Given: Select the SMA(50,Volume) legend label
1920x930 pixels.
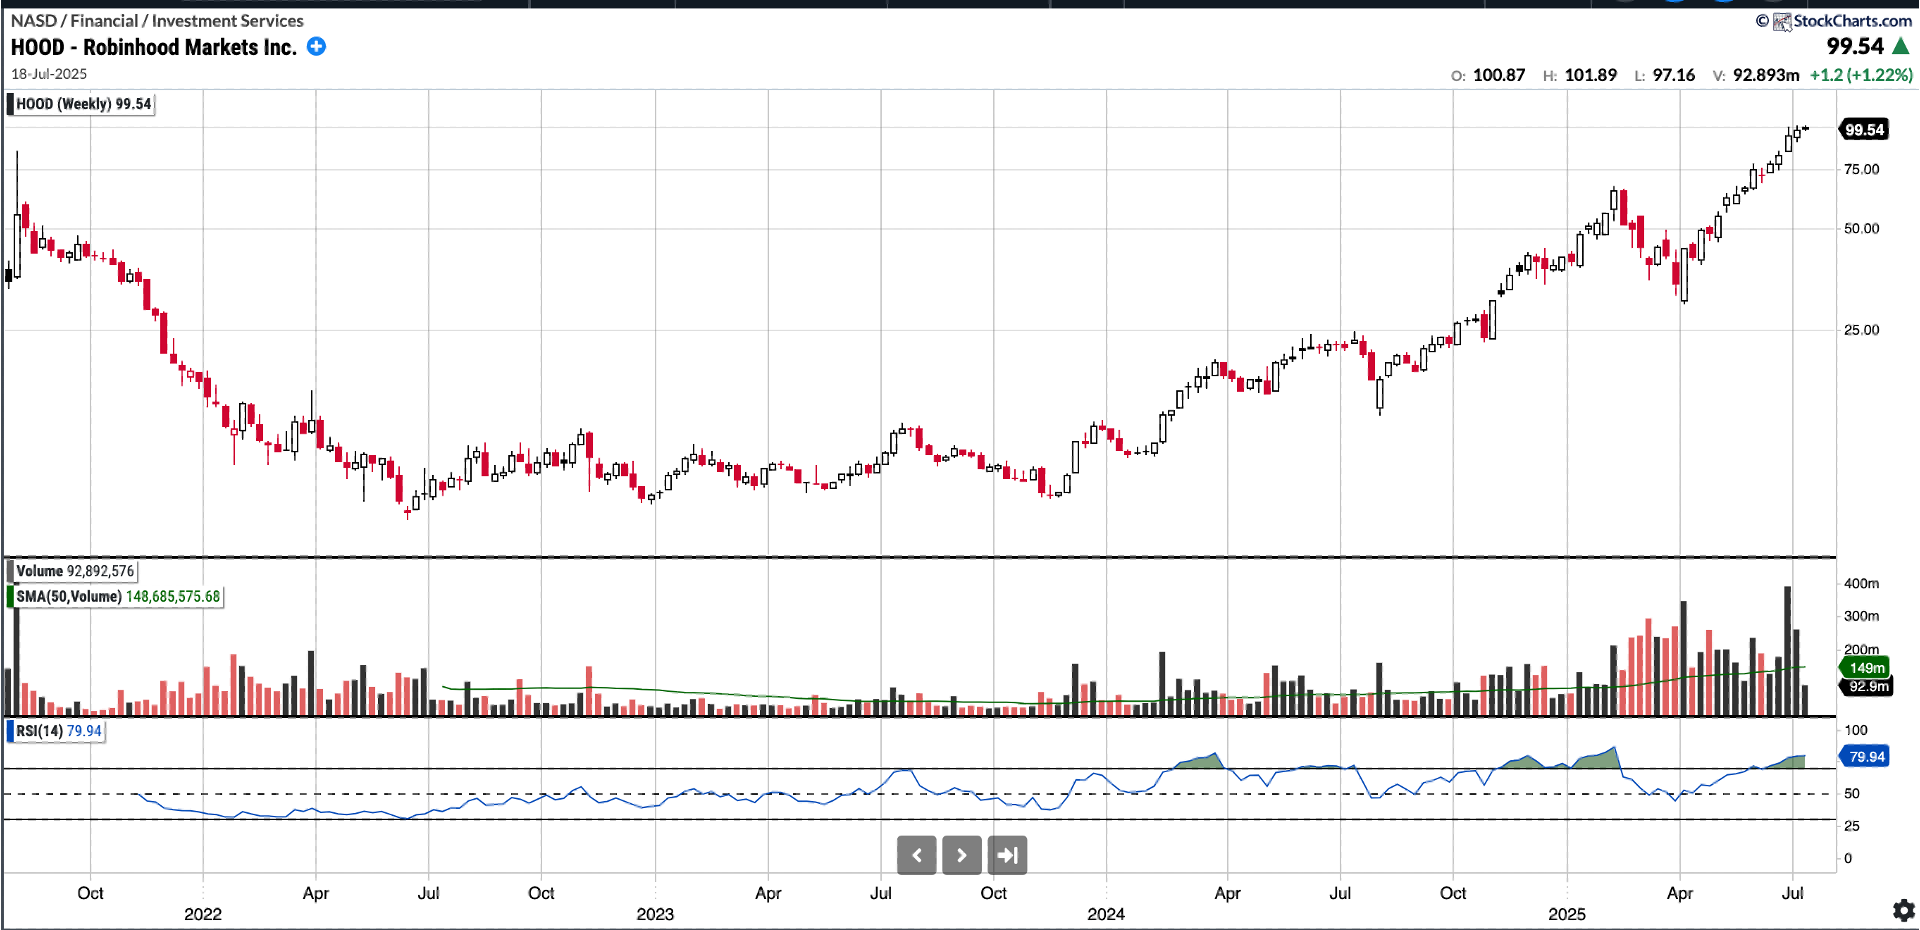Looking at the screenshot, I should 116,596.
